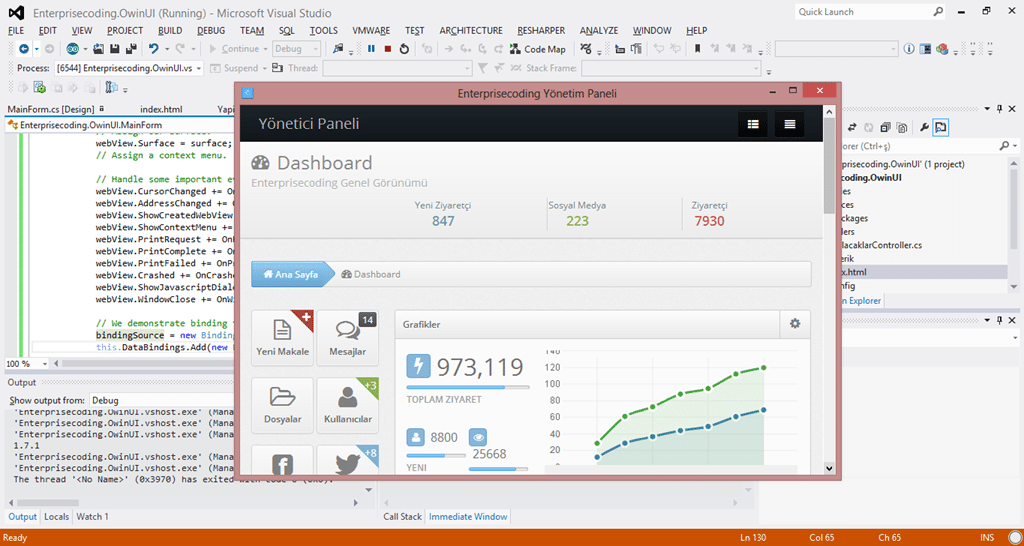Open the Process dropdown showing [6544]

point(129,68)
